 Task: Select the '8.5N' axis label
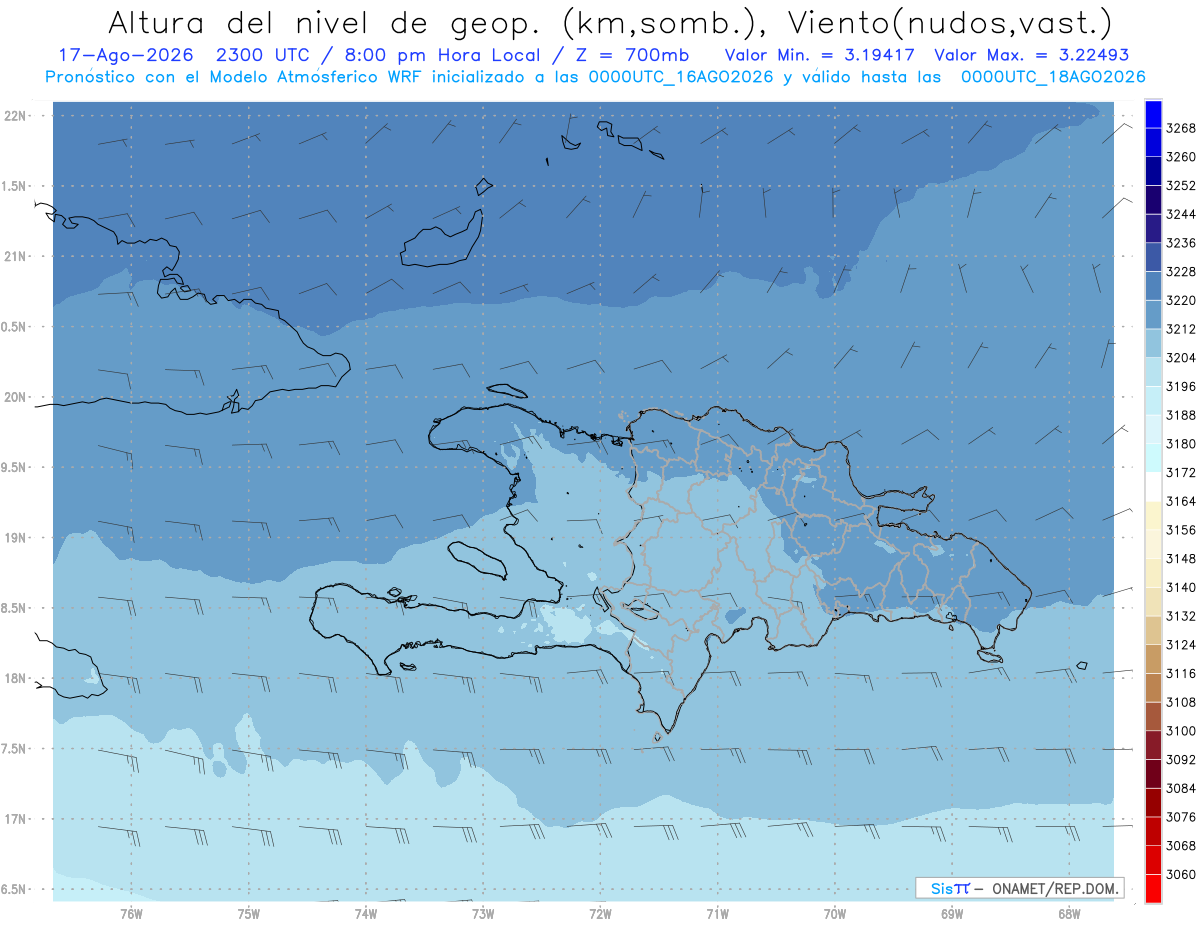point(13,608)
